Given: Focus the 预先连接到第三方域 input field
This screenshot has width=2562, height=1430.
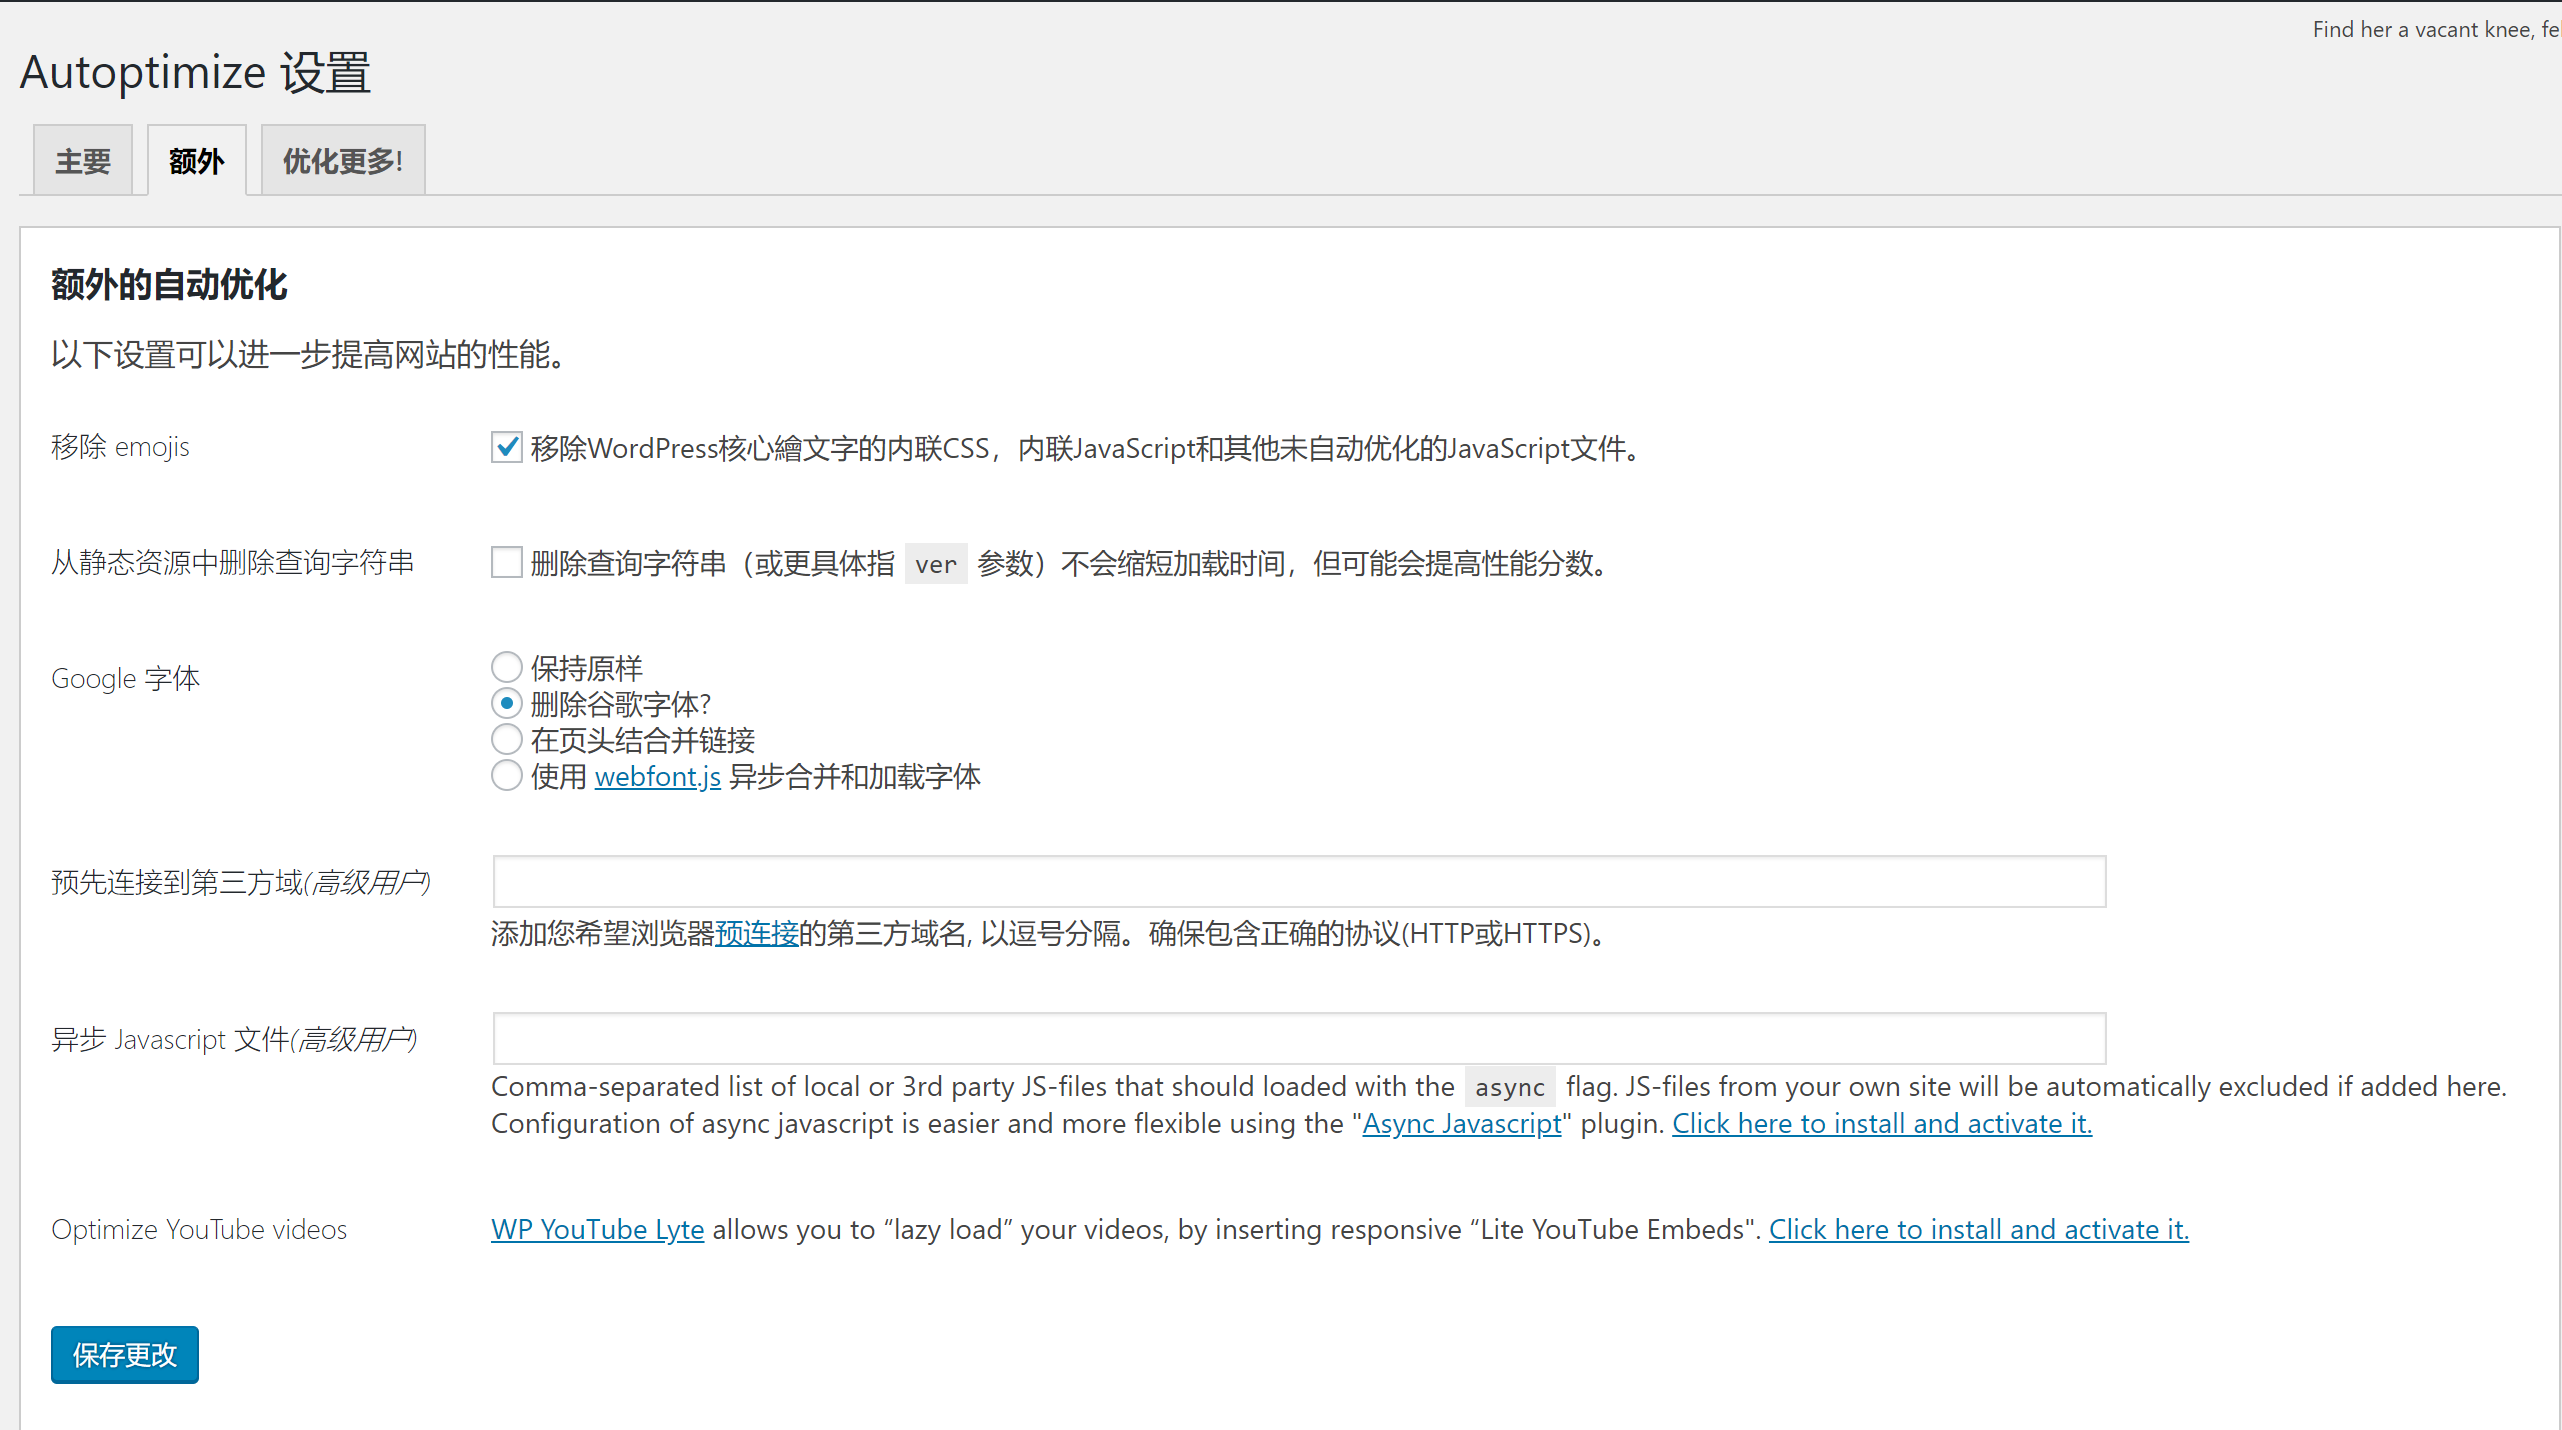Looking at the screenshot, I should pyautogui.click(x=1299, y=881).
